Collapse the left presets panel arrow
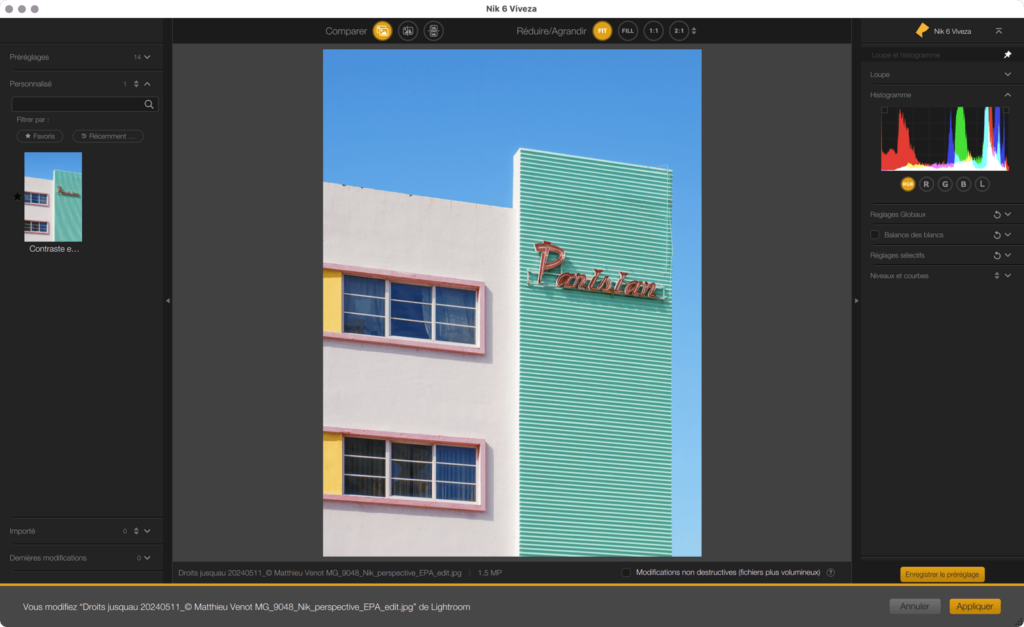 [x=168, y=300]
